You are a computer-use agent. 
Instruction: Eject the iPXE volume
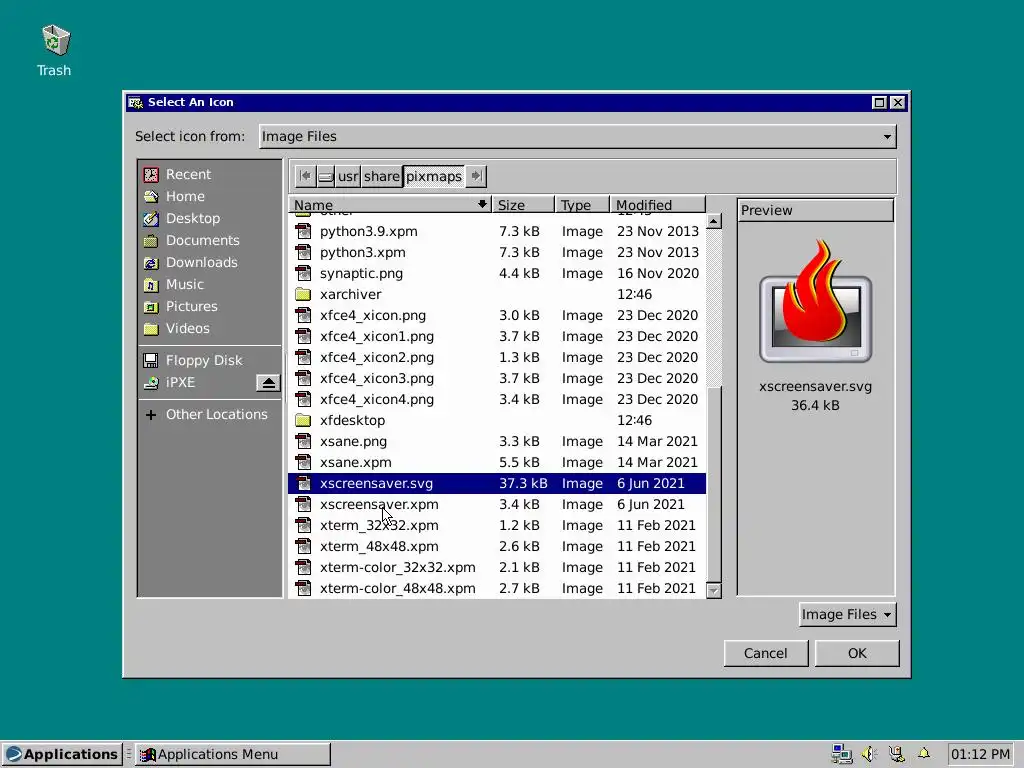coord(268,383)
